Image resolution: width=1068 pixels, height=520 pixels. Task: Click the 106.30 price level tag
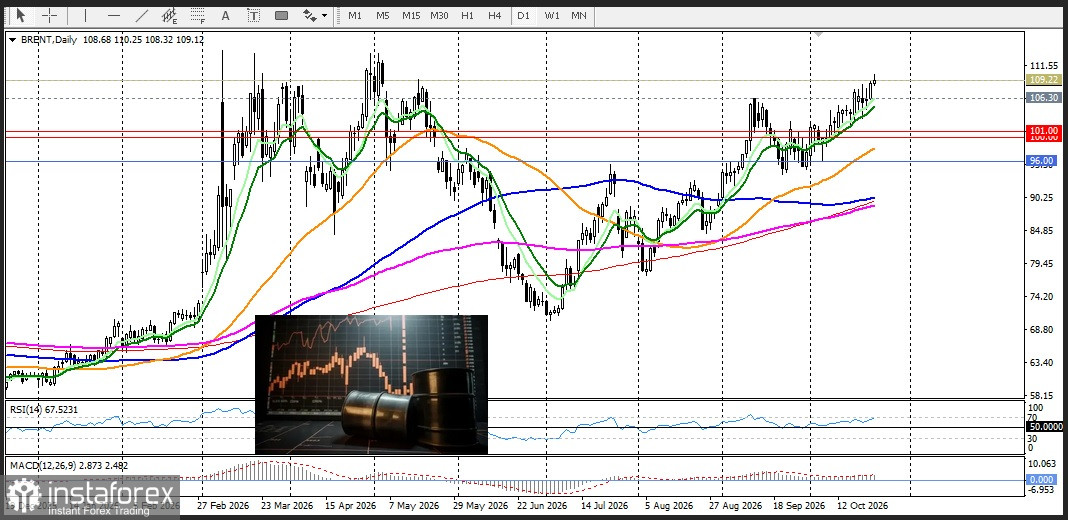click(1043, 97)
